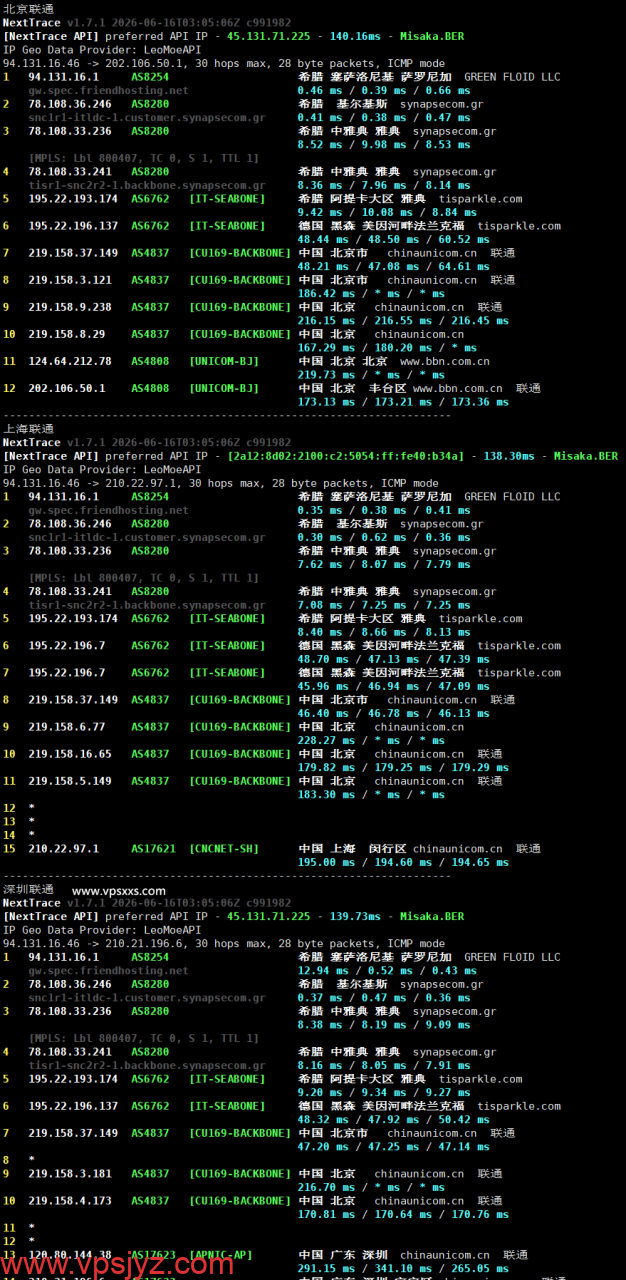Image resolution: width=626 pixels, height=1280 pixels.
Task: Click the trace line ending 210.21.196.6
Action: coord(224,944)
